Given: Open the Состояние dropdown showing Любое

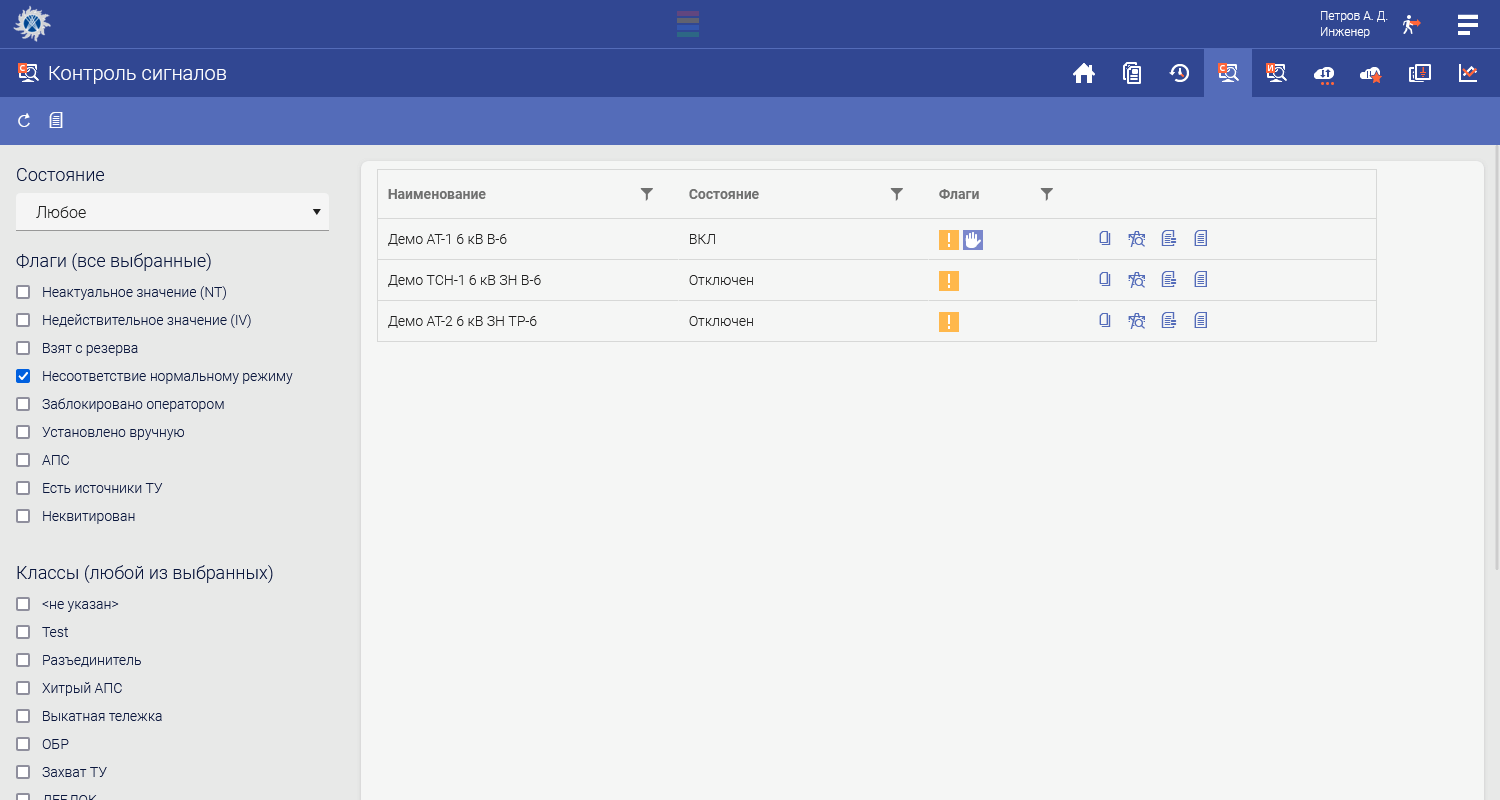Looking at the screenshot, I should coord(172,212).
